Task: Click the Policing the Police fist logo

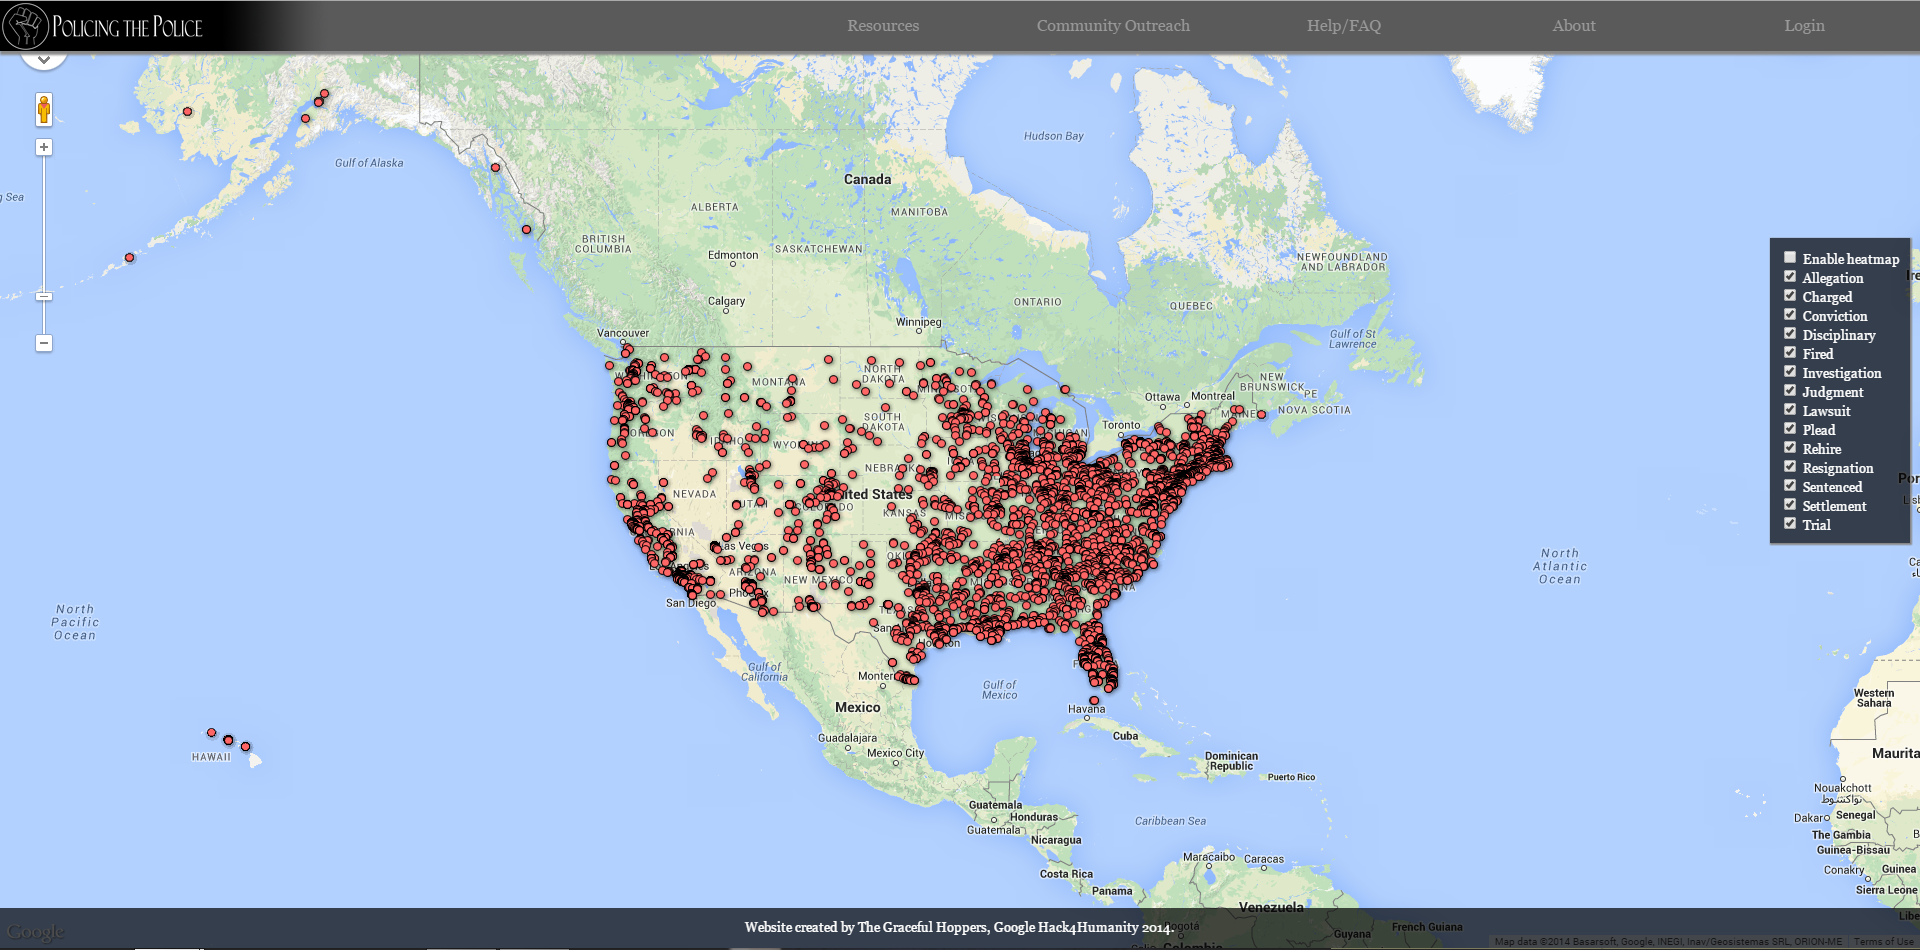Action: pyautogui.click(x=26, y=26)
